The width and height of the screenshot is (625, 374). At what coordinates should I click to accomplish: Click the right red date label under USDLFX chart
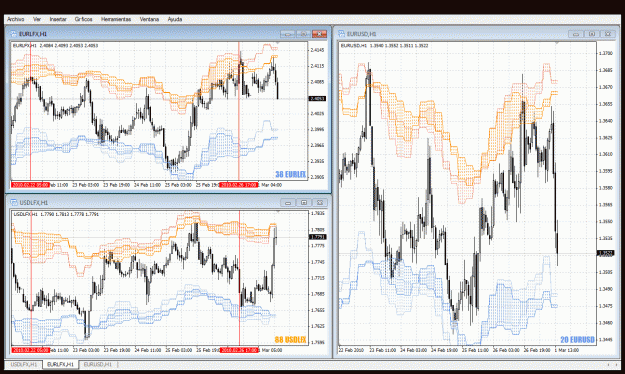point(239,350)
